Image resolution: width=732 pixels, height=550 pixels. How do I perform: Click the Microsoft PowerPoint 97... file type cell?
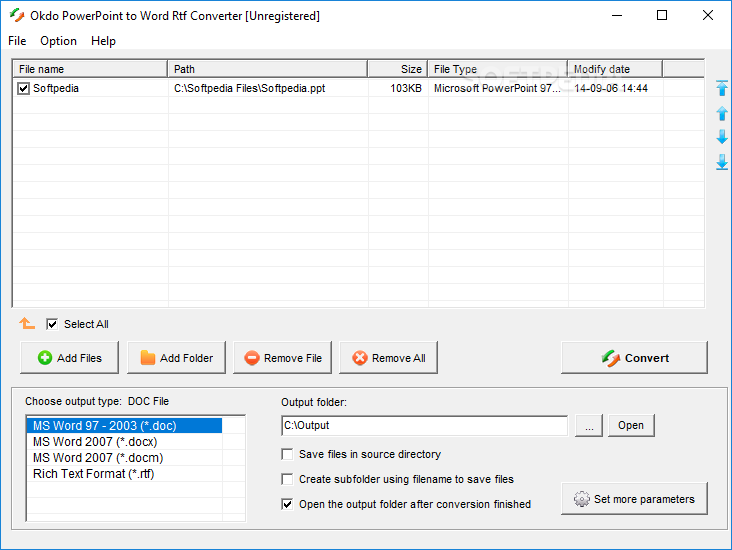pyautogui.click(x=497, y=88)
